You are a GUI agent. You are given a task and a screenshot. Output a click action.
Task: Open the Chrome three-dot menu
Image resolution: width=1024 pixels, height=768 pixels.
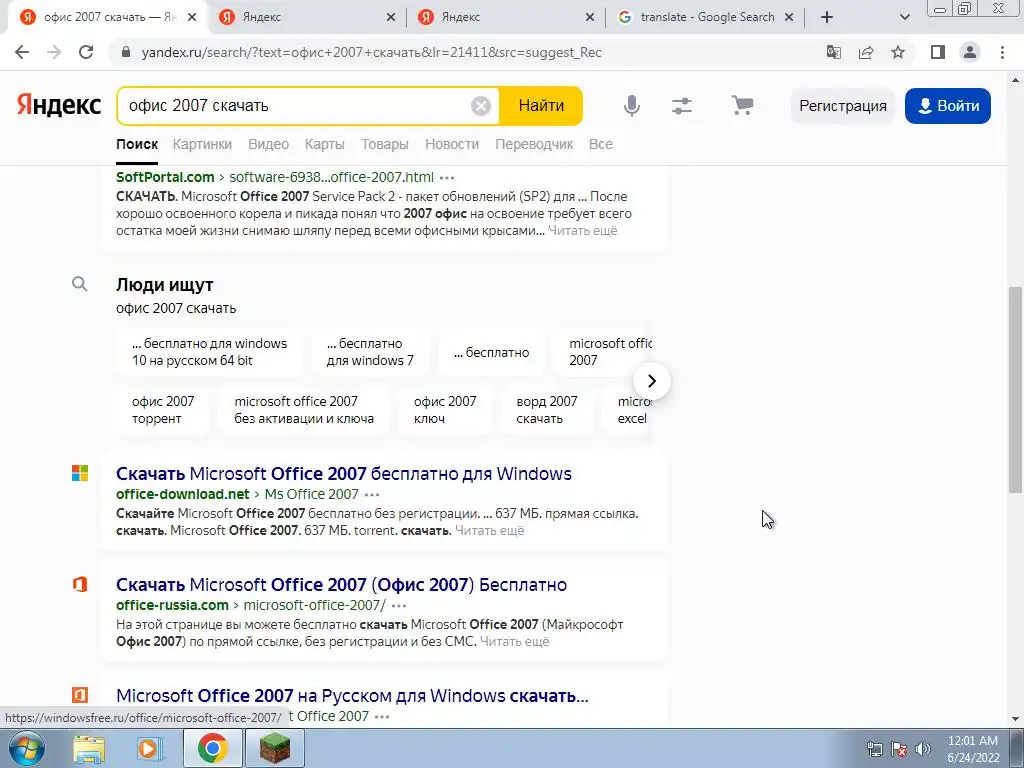tap(1002, 52)
